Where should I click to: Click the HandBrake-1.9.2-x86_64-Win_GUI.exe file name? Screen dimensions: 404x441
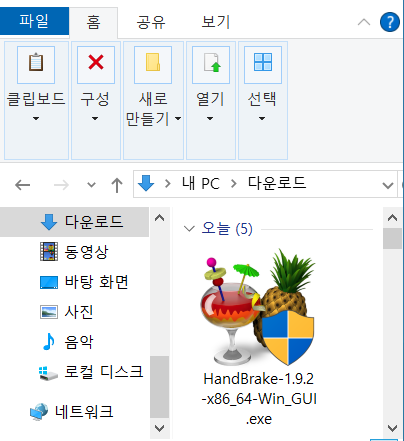pos(259,399)
